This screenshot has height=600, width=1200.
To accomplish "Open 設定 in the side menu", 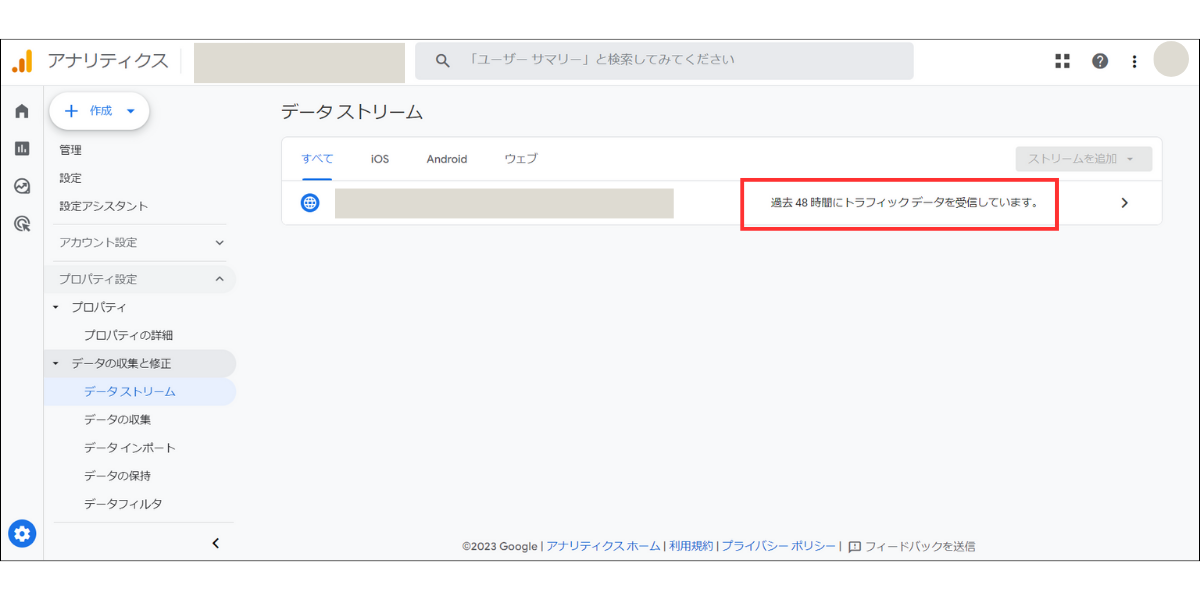I will pos(70,178).
